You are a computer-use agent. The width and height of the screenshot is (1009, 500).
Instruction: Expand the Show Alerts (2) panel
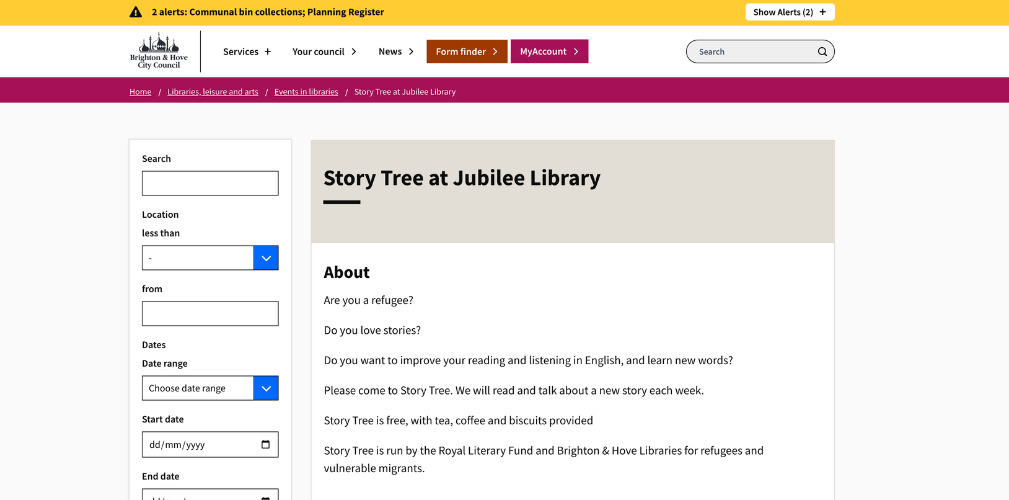(789, 12)
